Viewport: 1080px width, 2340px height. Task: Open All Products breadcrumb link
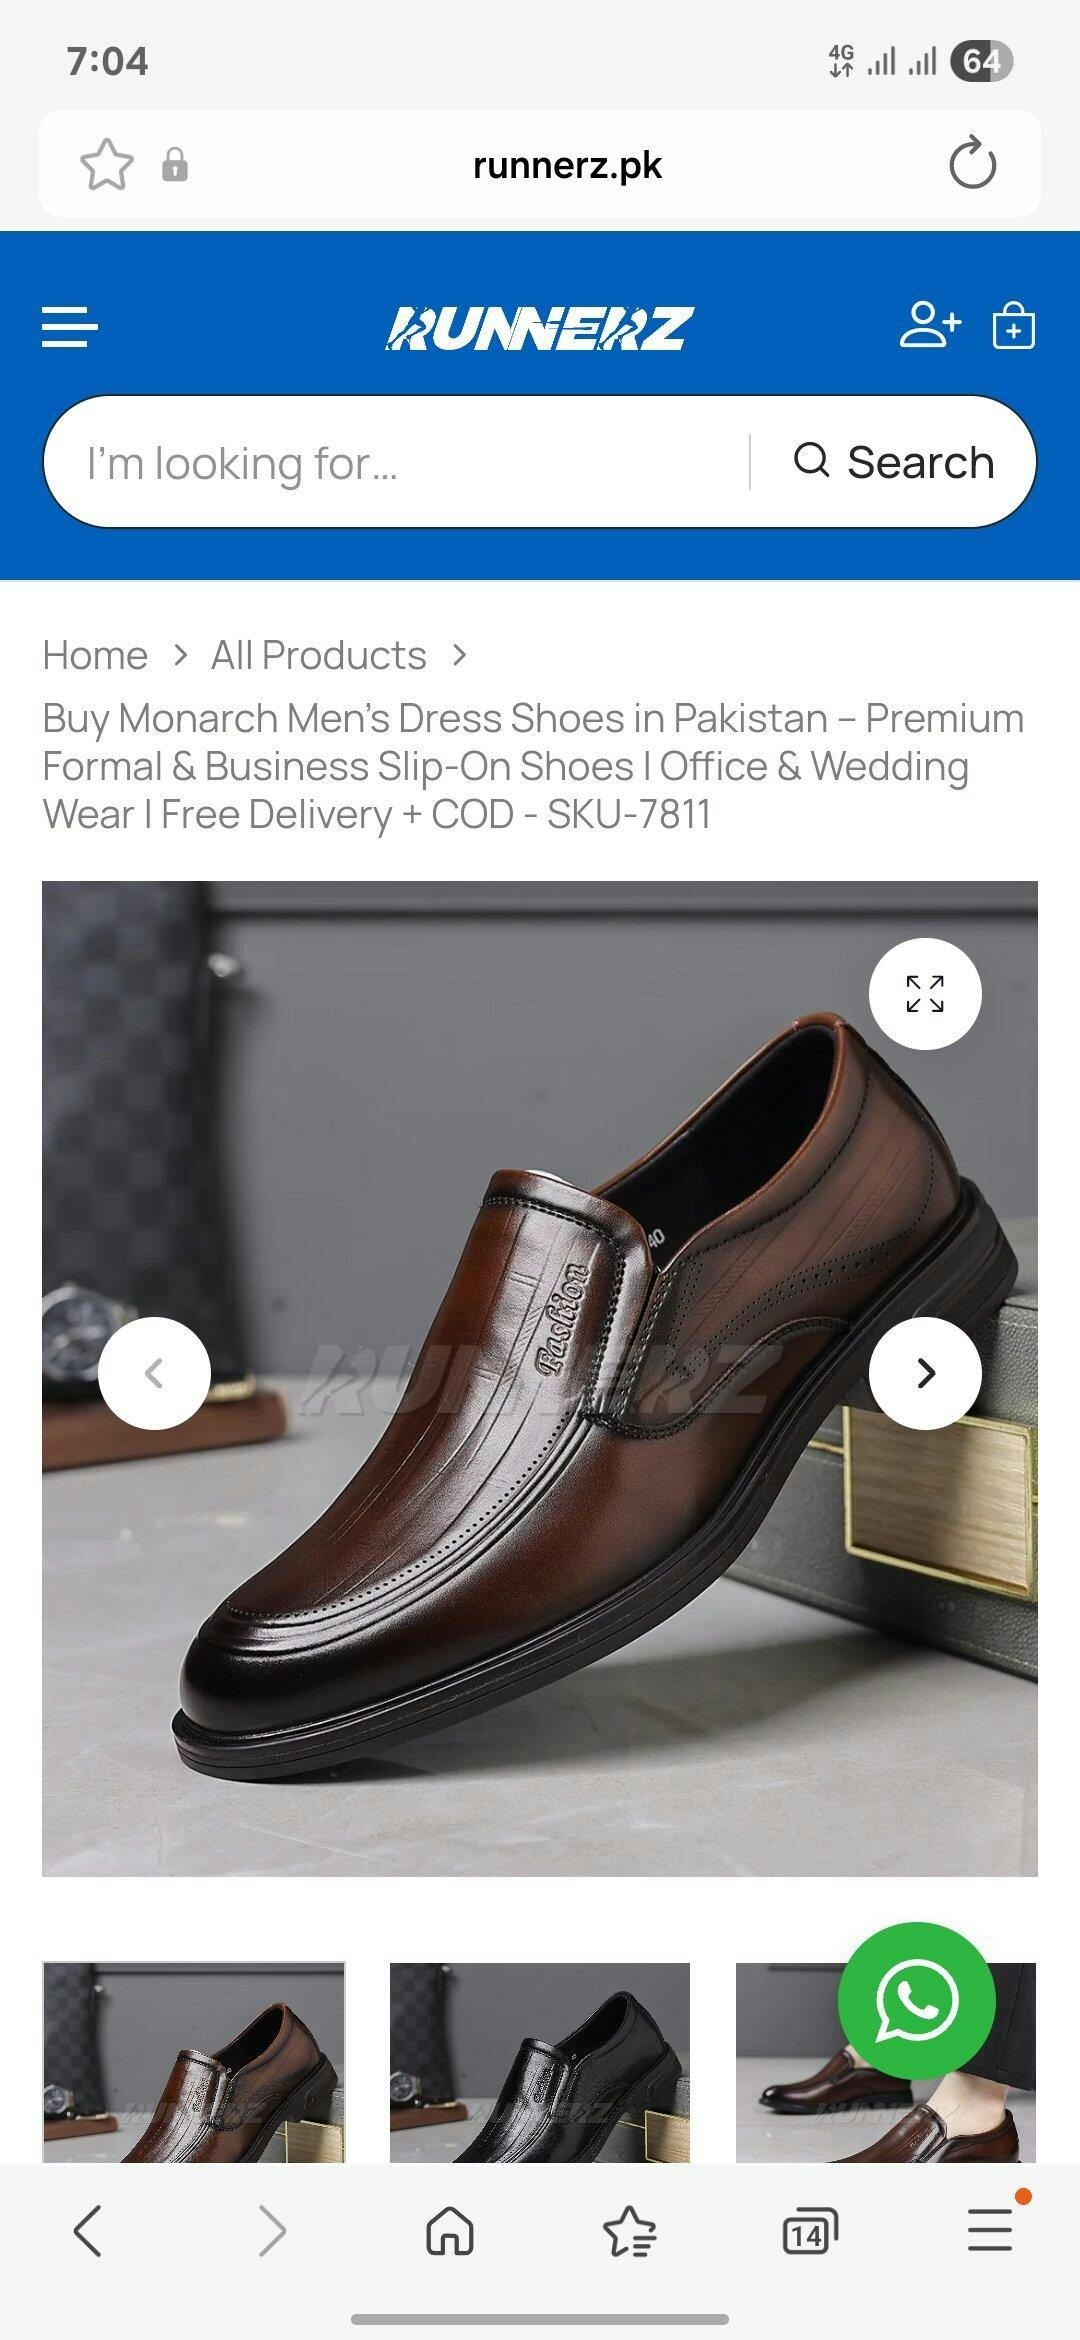coord(318,655)
